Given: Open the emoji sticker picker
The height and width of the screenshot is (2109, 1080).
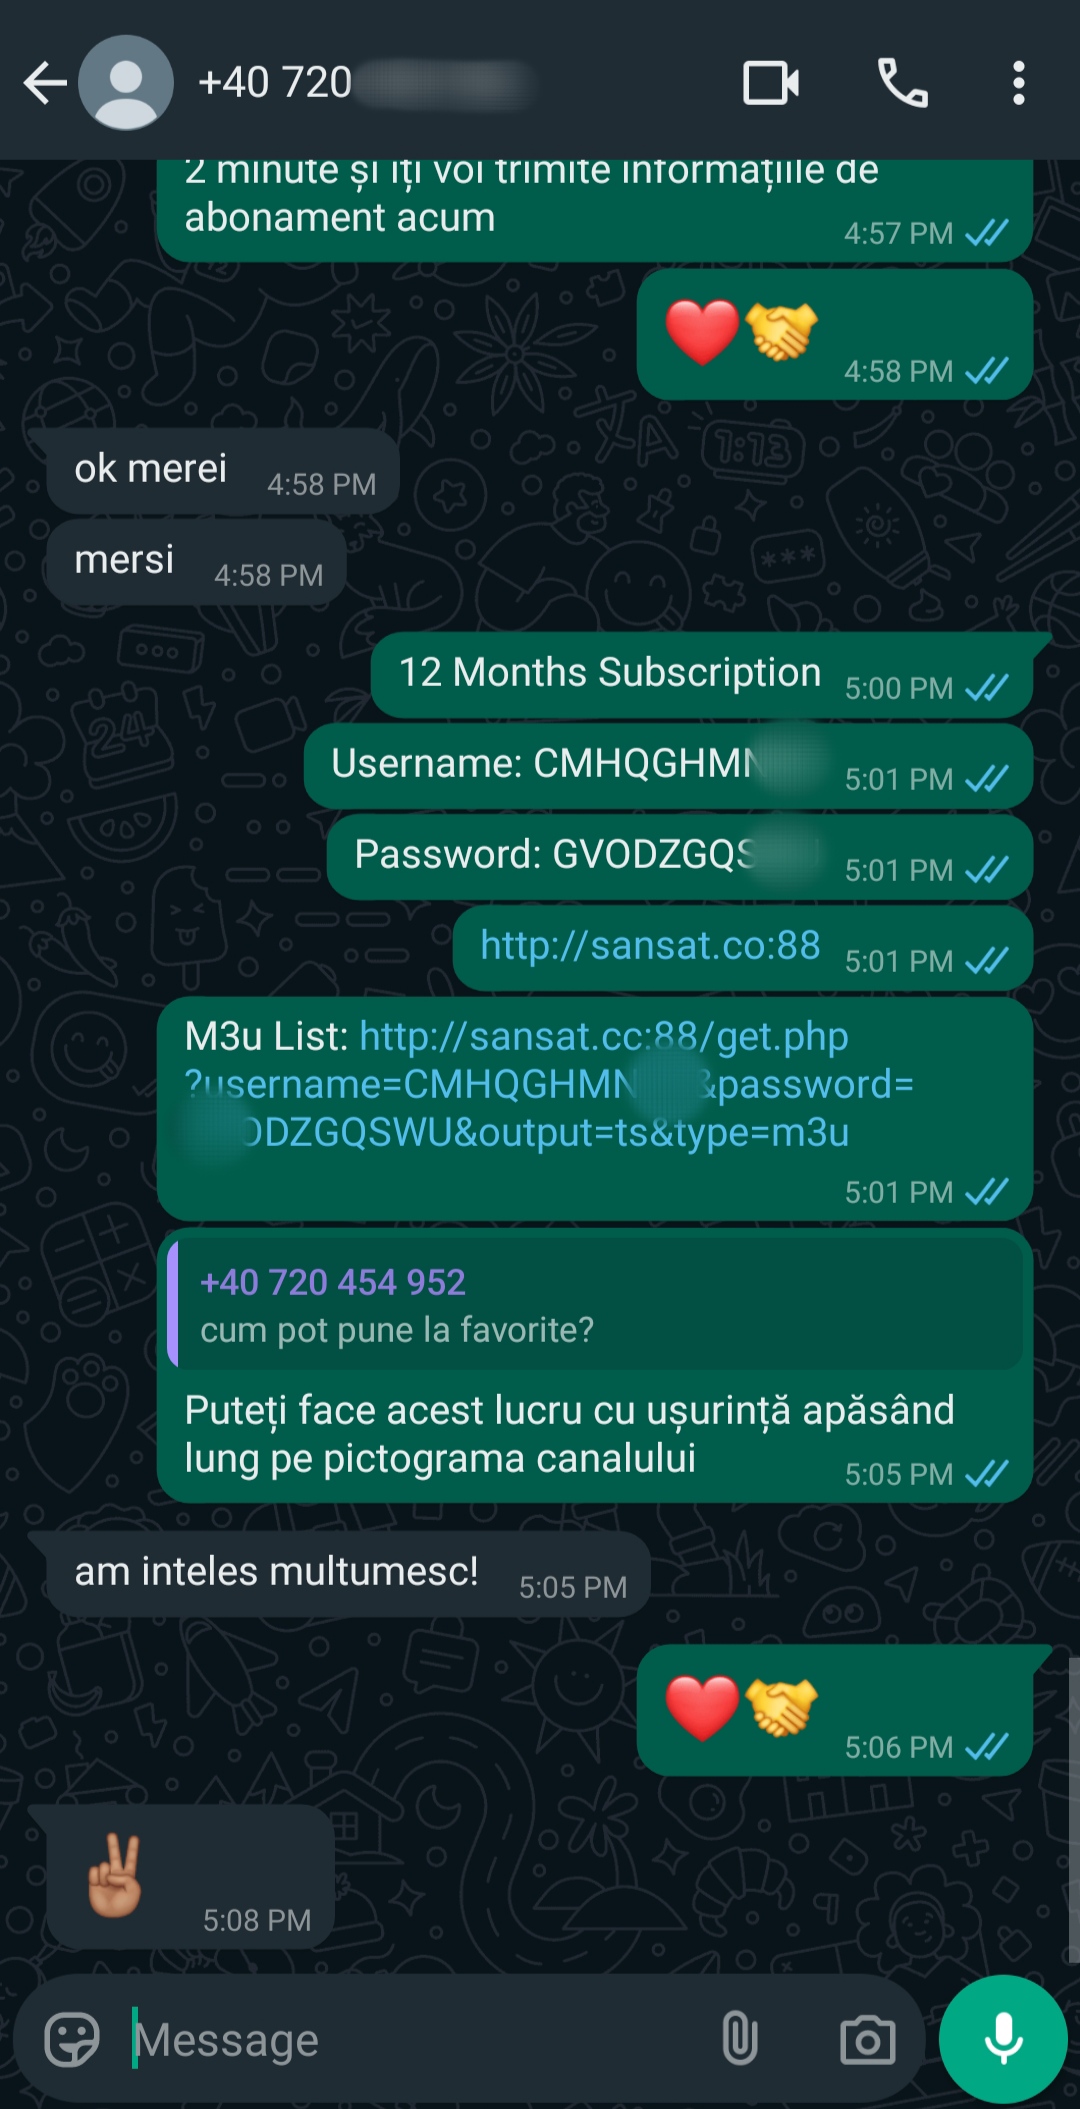Looking at the screenshot, I should pyautogui.click(x=72, y=2039).
